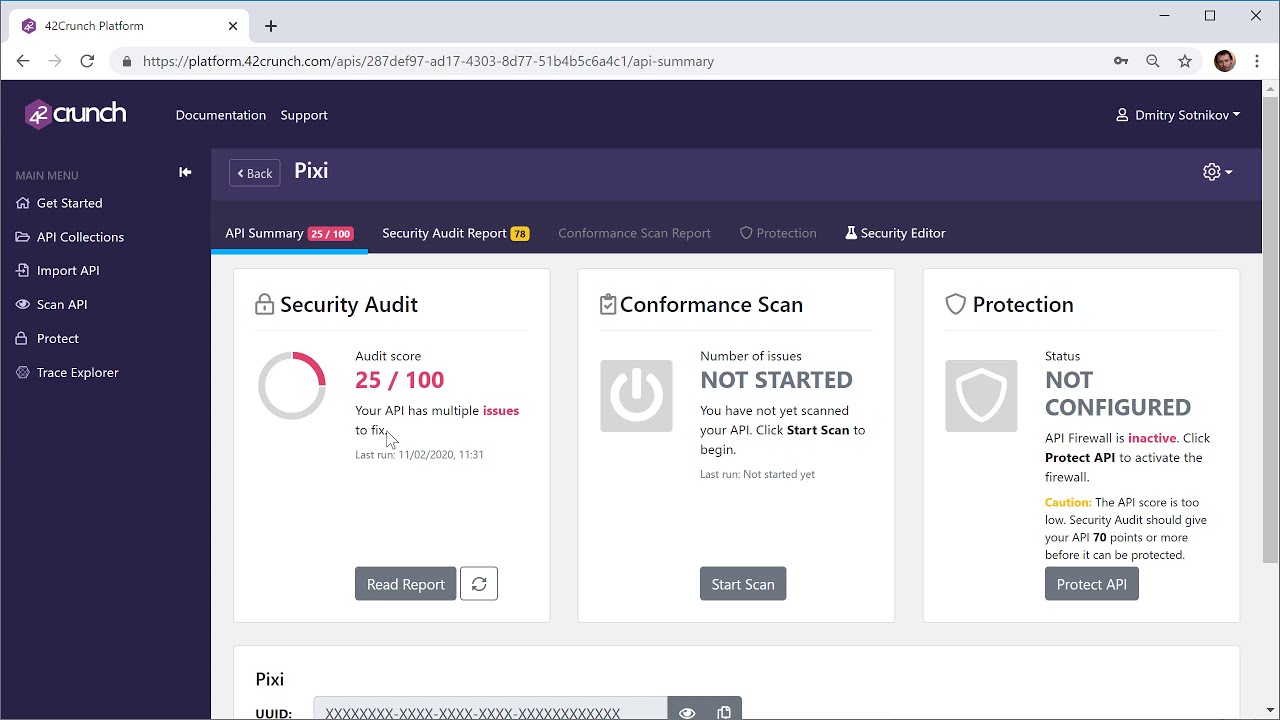
Task: Open the Security Editor tab
Action: click(895, 233)
